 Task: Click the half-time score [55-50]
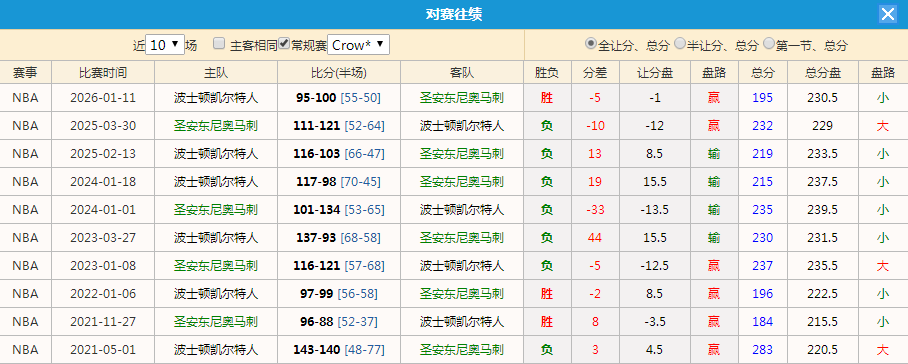click(x=360, y=98)
